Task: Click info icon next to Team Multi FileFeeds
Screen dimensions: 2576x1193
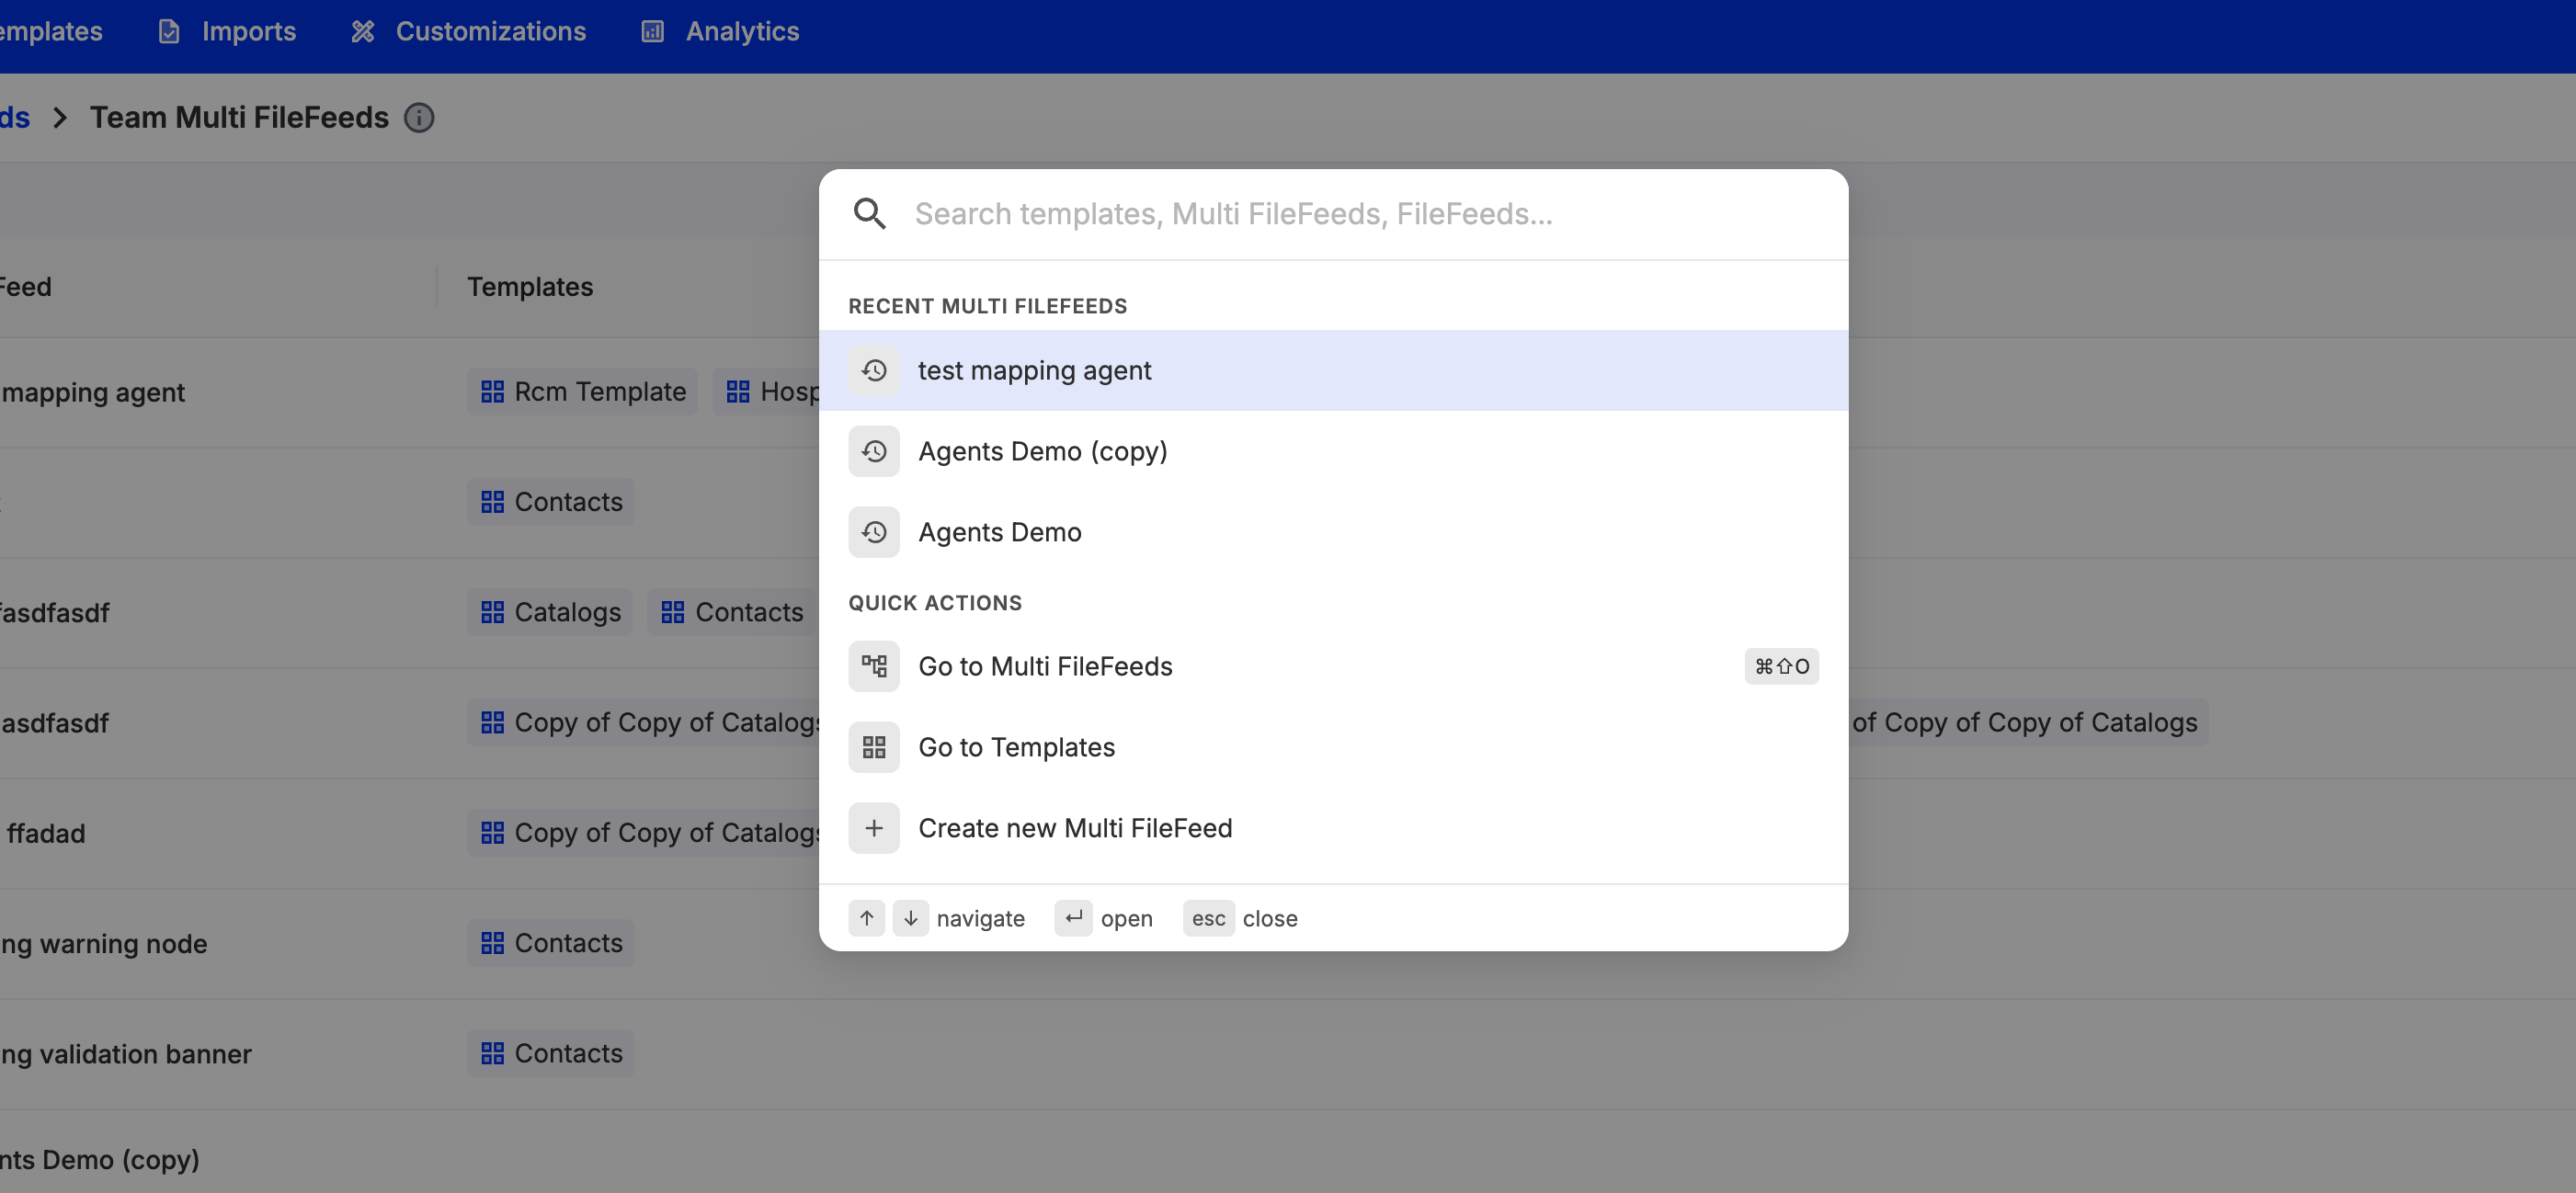Action: (x=419, y=117)
